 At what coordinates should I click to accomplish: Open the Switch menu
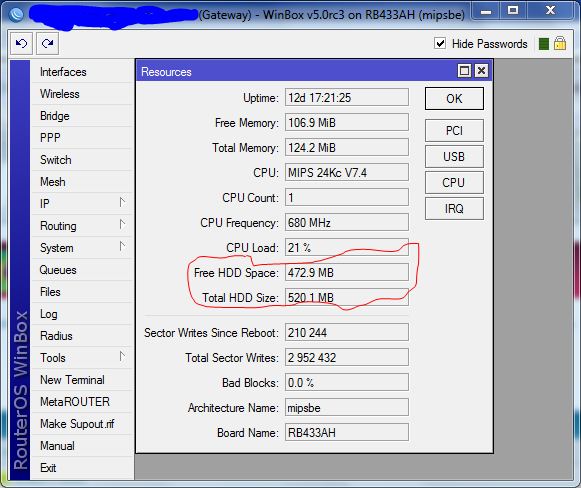[82, 160]
